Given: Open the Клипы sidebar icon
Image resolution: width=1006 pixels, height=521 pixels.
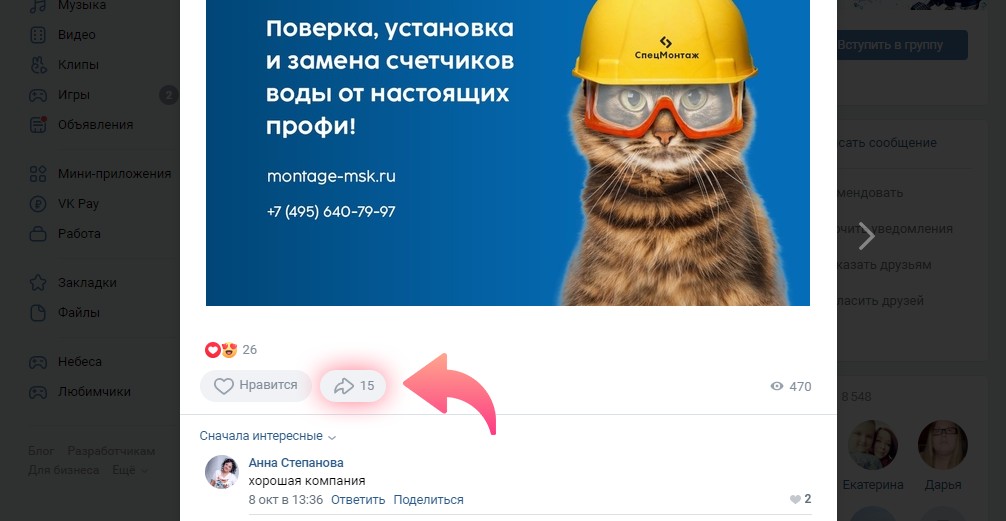Looking at the screenshot, I should 38,65.
